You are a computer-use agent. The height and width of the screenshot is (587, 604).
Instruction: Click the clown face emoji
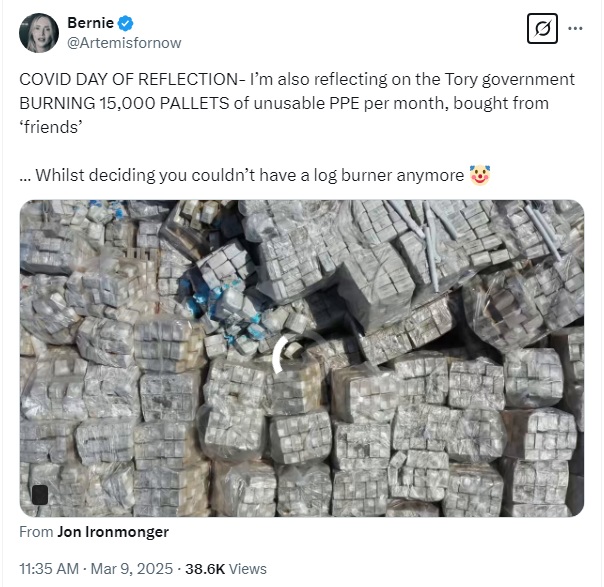pos(480,175)
